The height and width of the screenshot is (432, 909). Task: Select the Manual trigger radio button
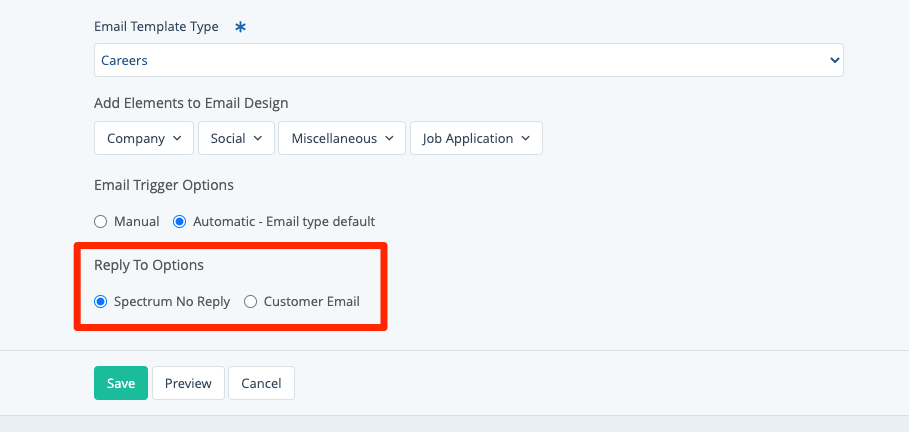(x=100, y=221)
